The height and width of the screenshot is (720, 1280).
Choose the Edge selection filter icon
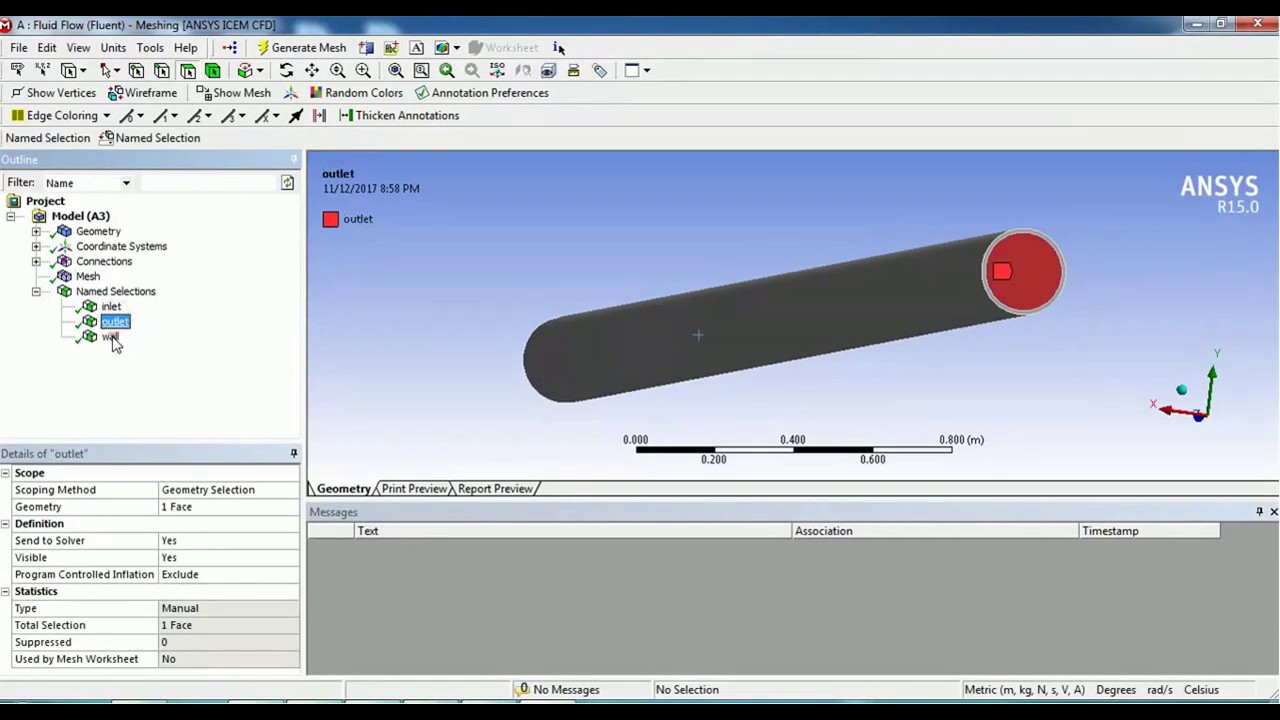(x=161, y=70)
